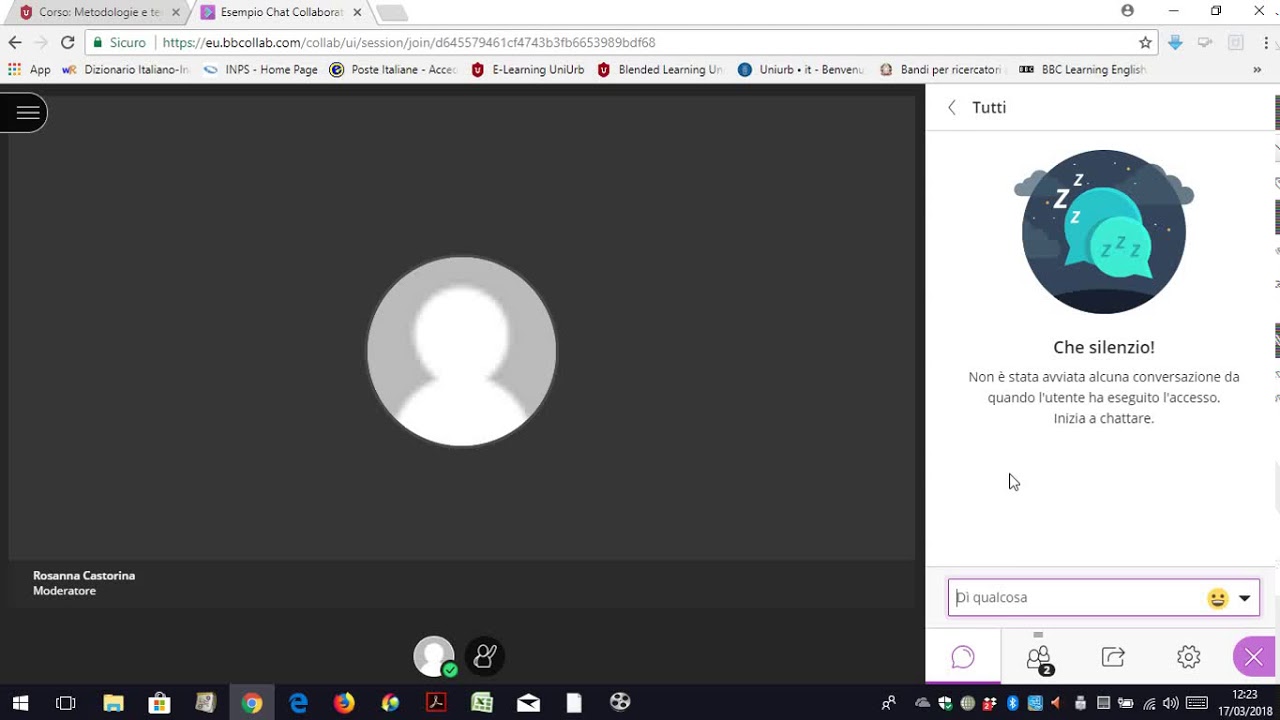Open the volume control tray icon
Image resolution: width=1280 pixels, height=720 pixels.
(x=1171, y=703)
